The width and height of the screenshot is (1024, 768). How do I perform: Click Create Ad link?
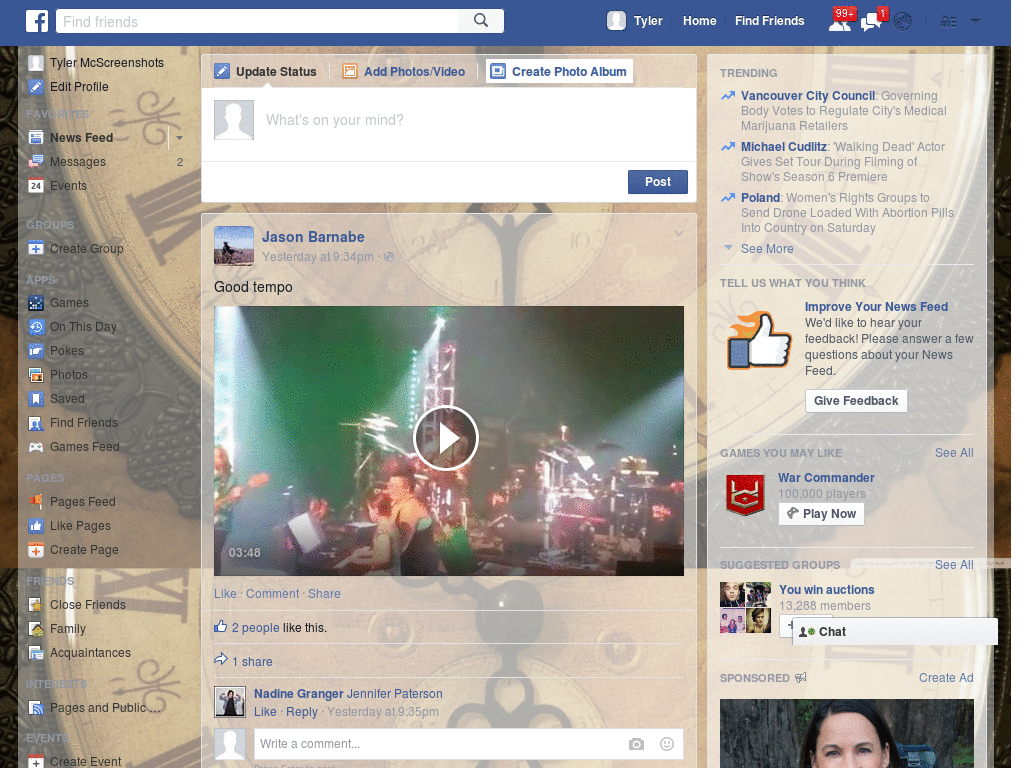[x=946, y=678]
